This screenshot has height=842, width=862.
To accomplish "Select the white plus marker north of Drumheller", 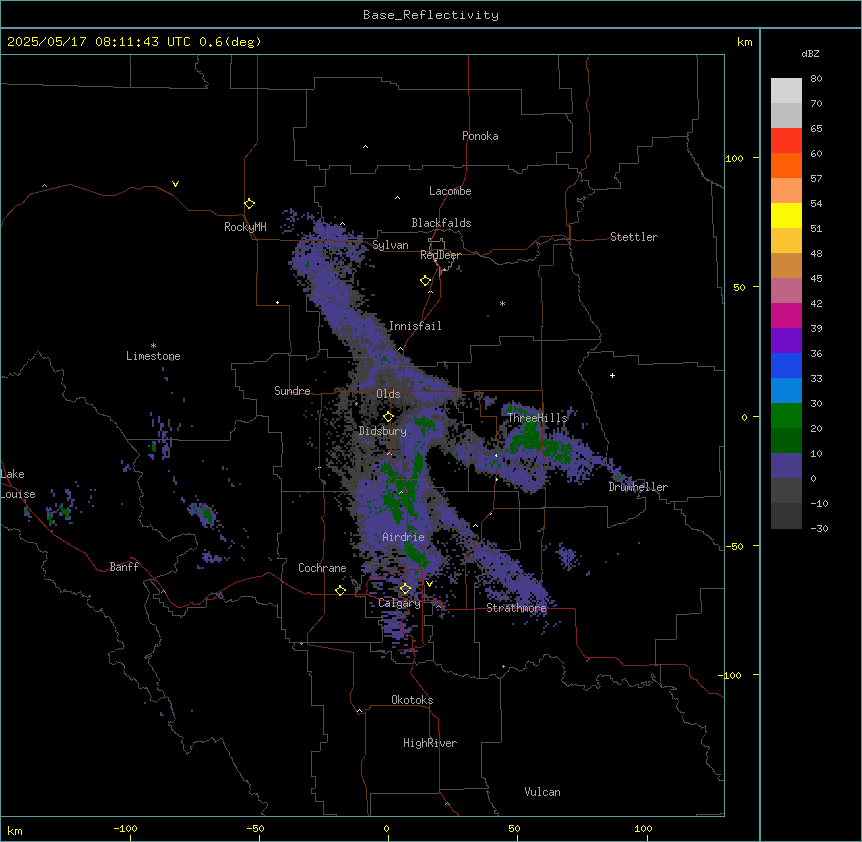I will [612, 375].
